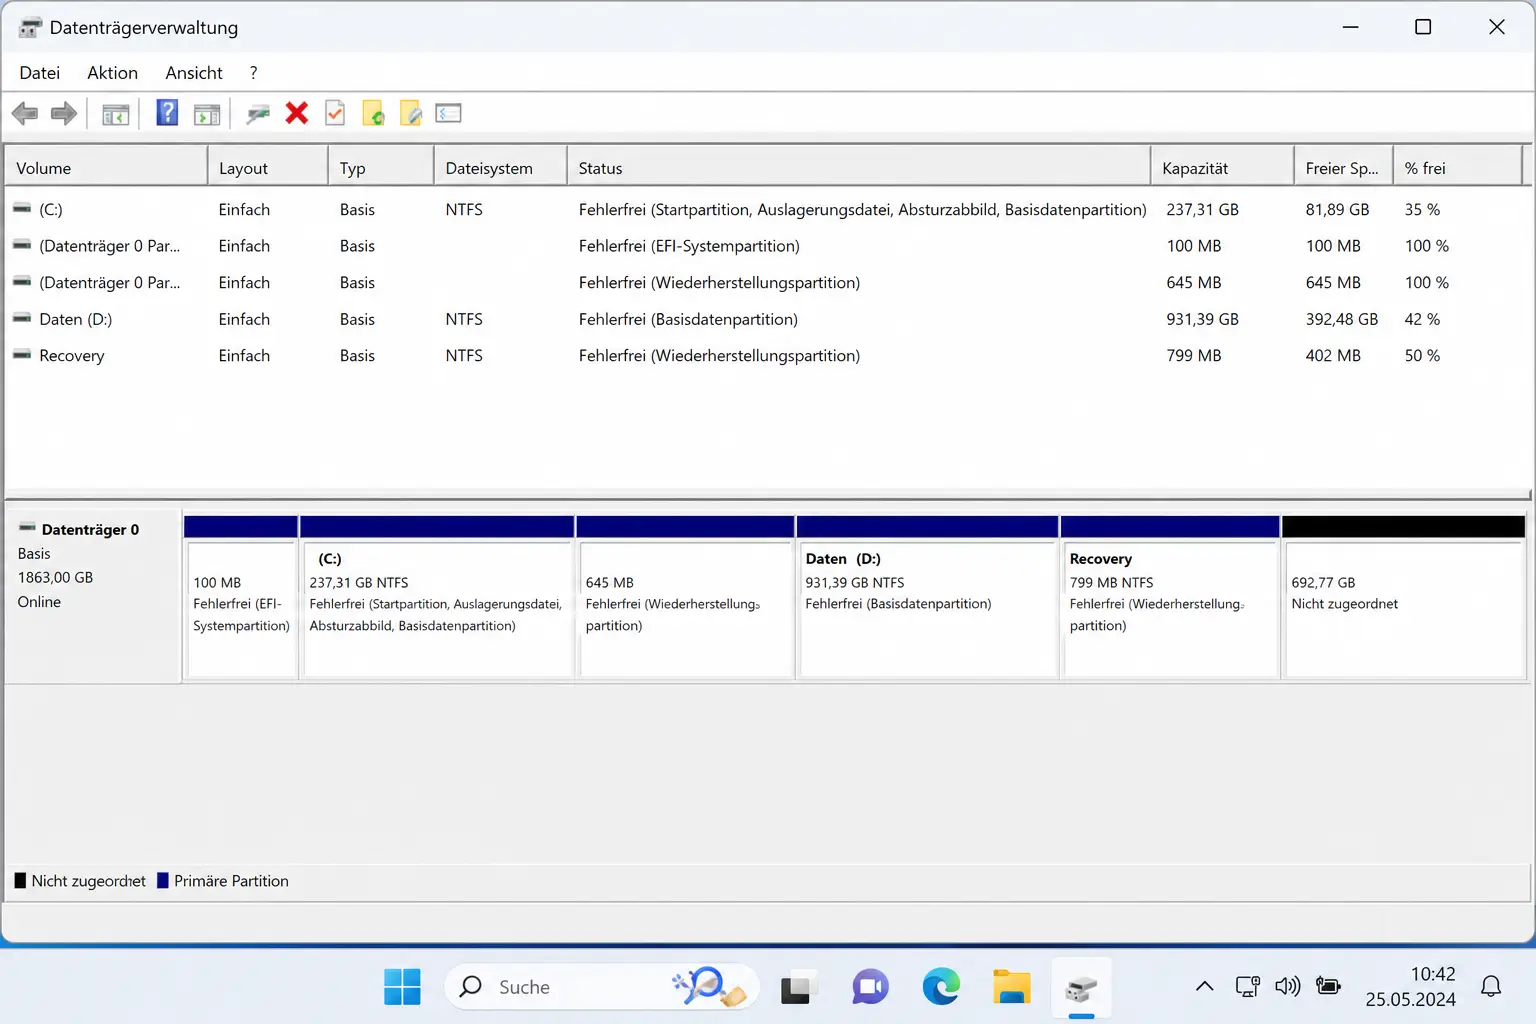Click the drive icon of Daten (D:) row
Viewport: 1536px width, 1024px height.
[x=22, y=319]
